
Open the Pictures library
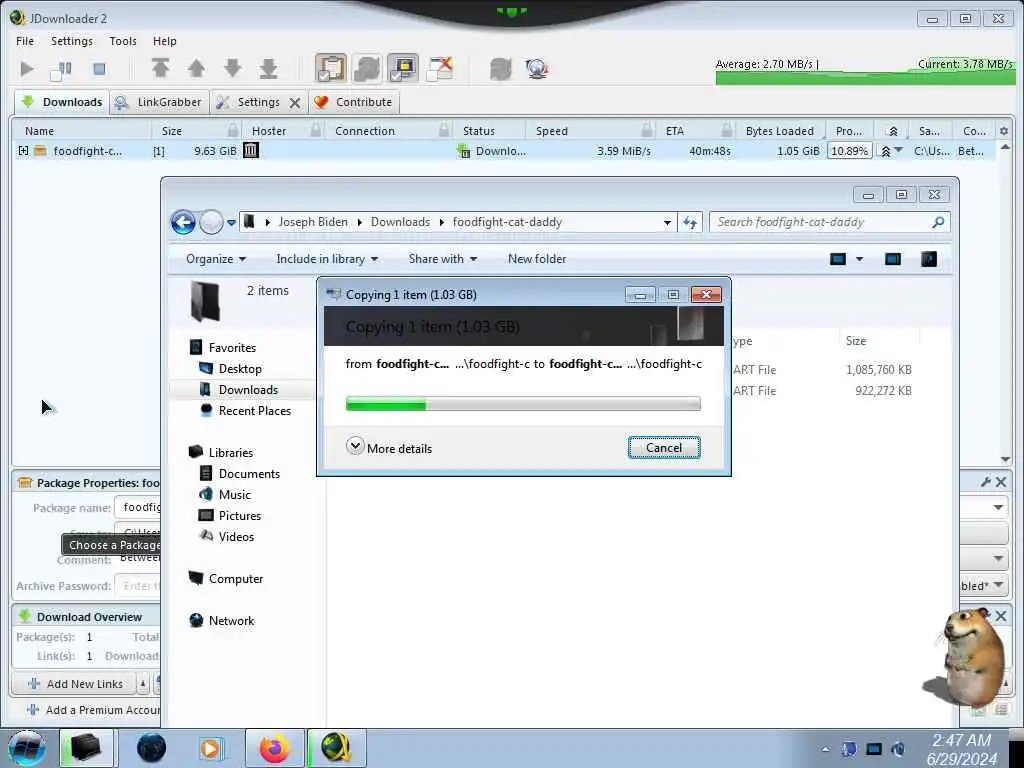coord(240,515)
